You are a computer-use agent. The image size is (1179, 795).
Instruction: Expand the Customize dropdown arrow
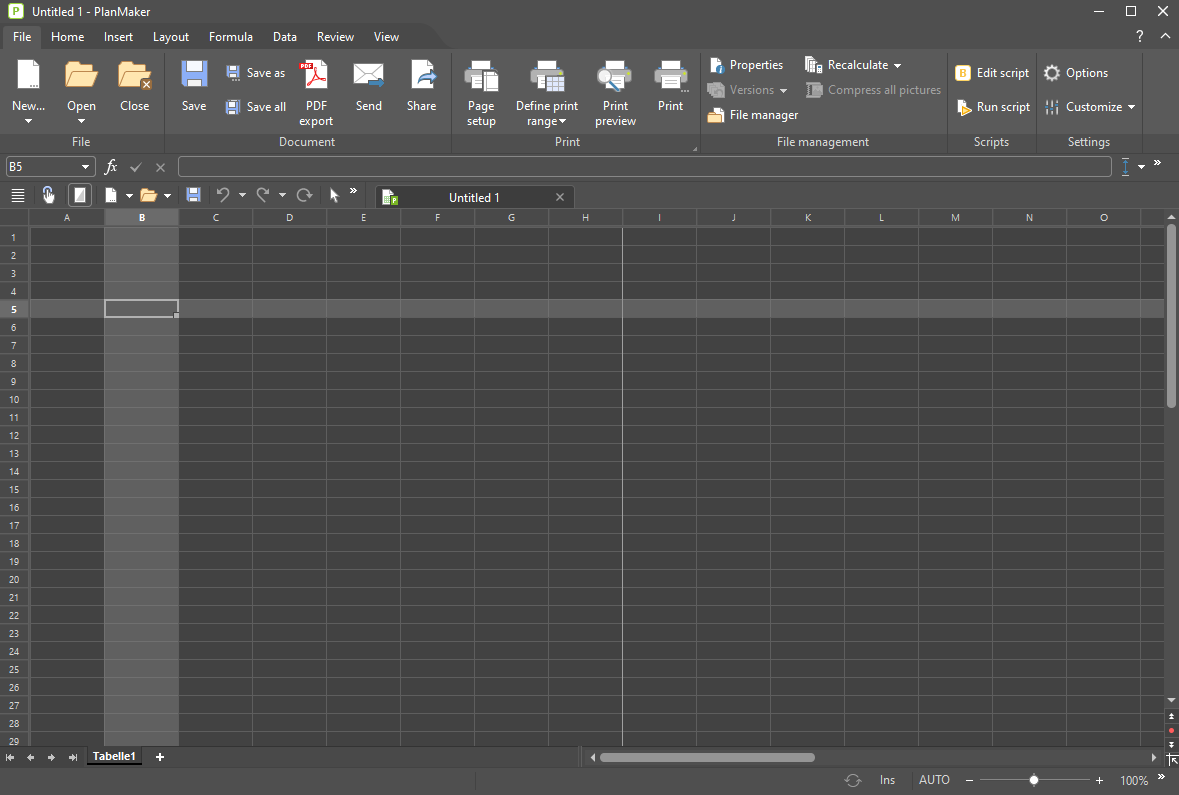coord(1131,107)
